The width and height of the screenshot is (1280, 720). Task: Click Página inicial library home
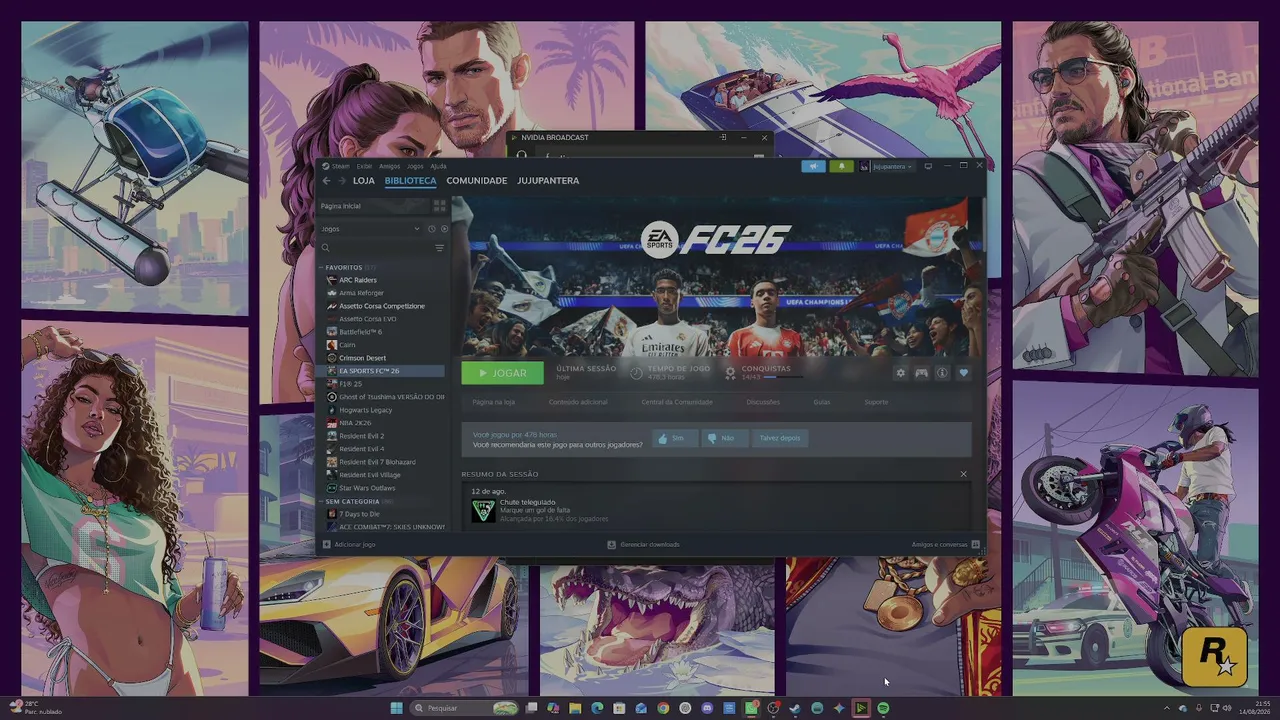373,206
